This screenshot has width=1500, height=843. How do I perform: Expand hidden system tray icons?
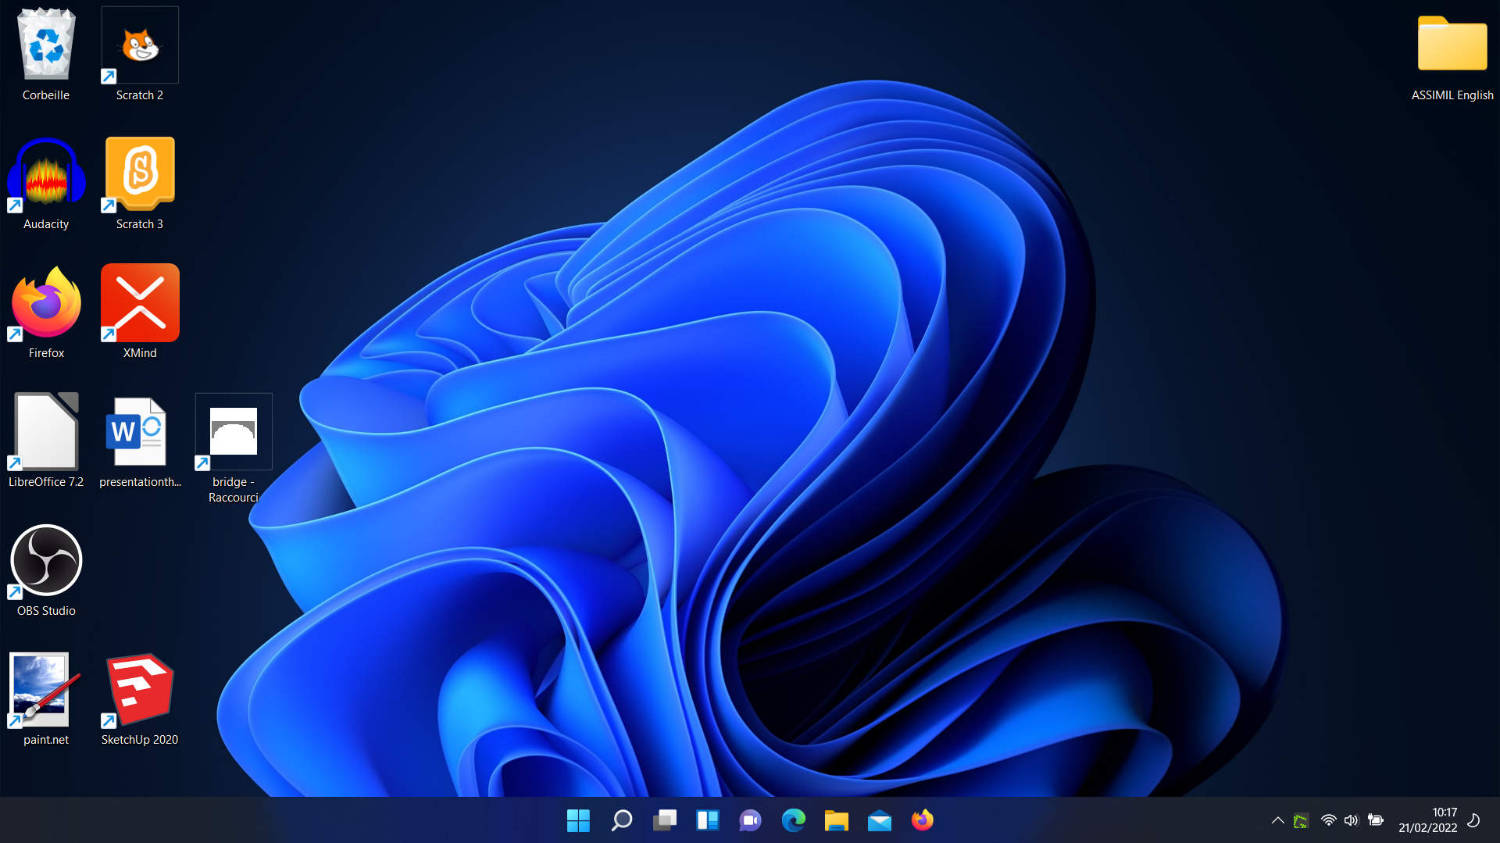tap(1278, 820)
